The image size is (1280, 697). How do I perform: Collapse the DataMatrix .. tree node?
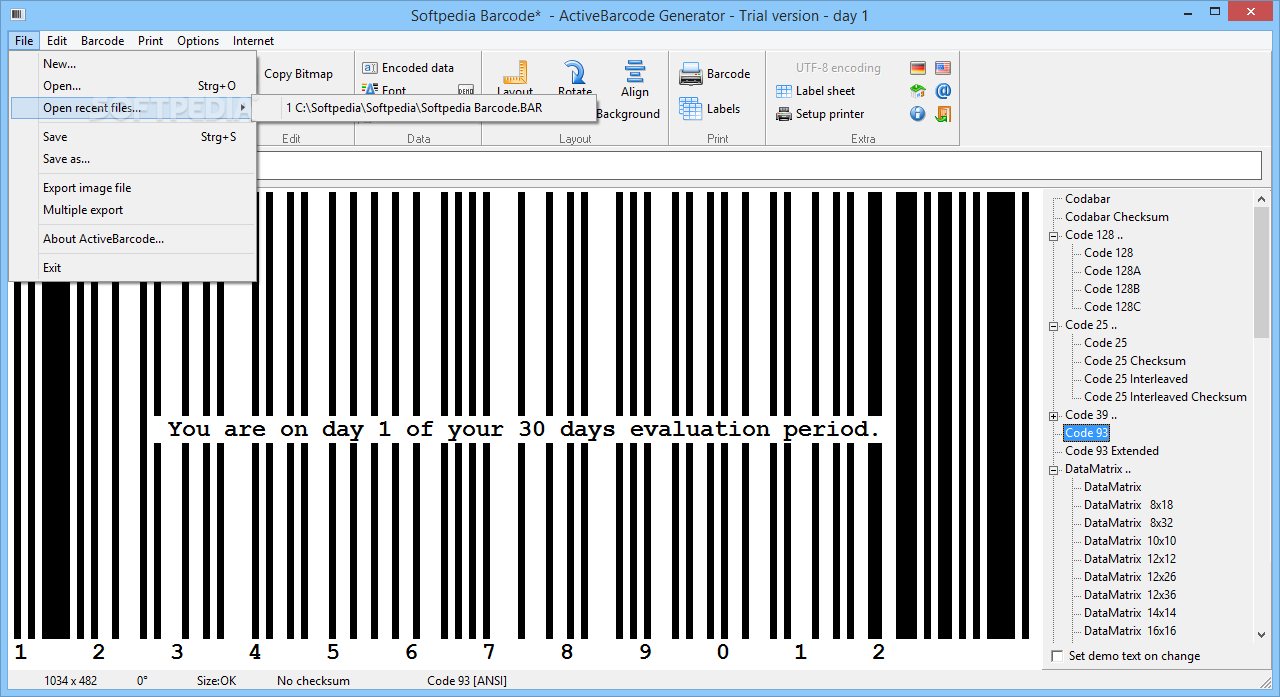coord(1054,469)
